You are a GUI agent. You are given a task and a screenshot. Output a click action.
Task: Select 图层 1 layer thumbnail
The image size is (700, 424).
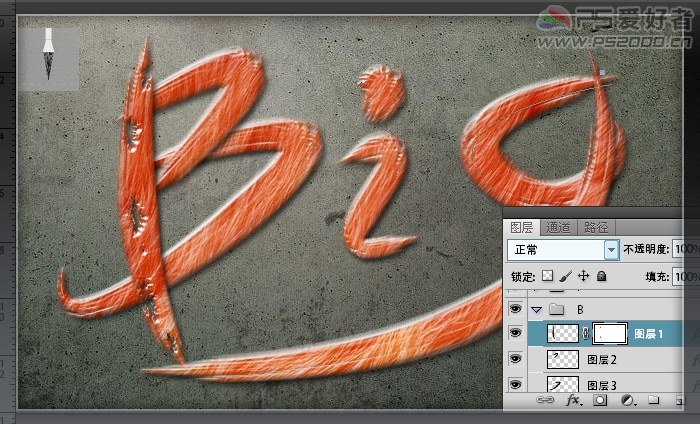tap(562, 334)
